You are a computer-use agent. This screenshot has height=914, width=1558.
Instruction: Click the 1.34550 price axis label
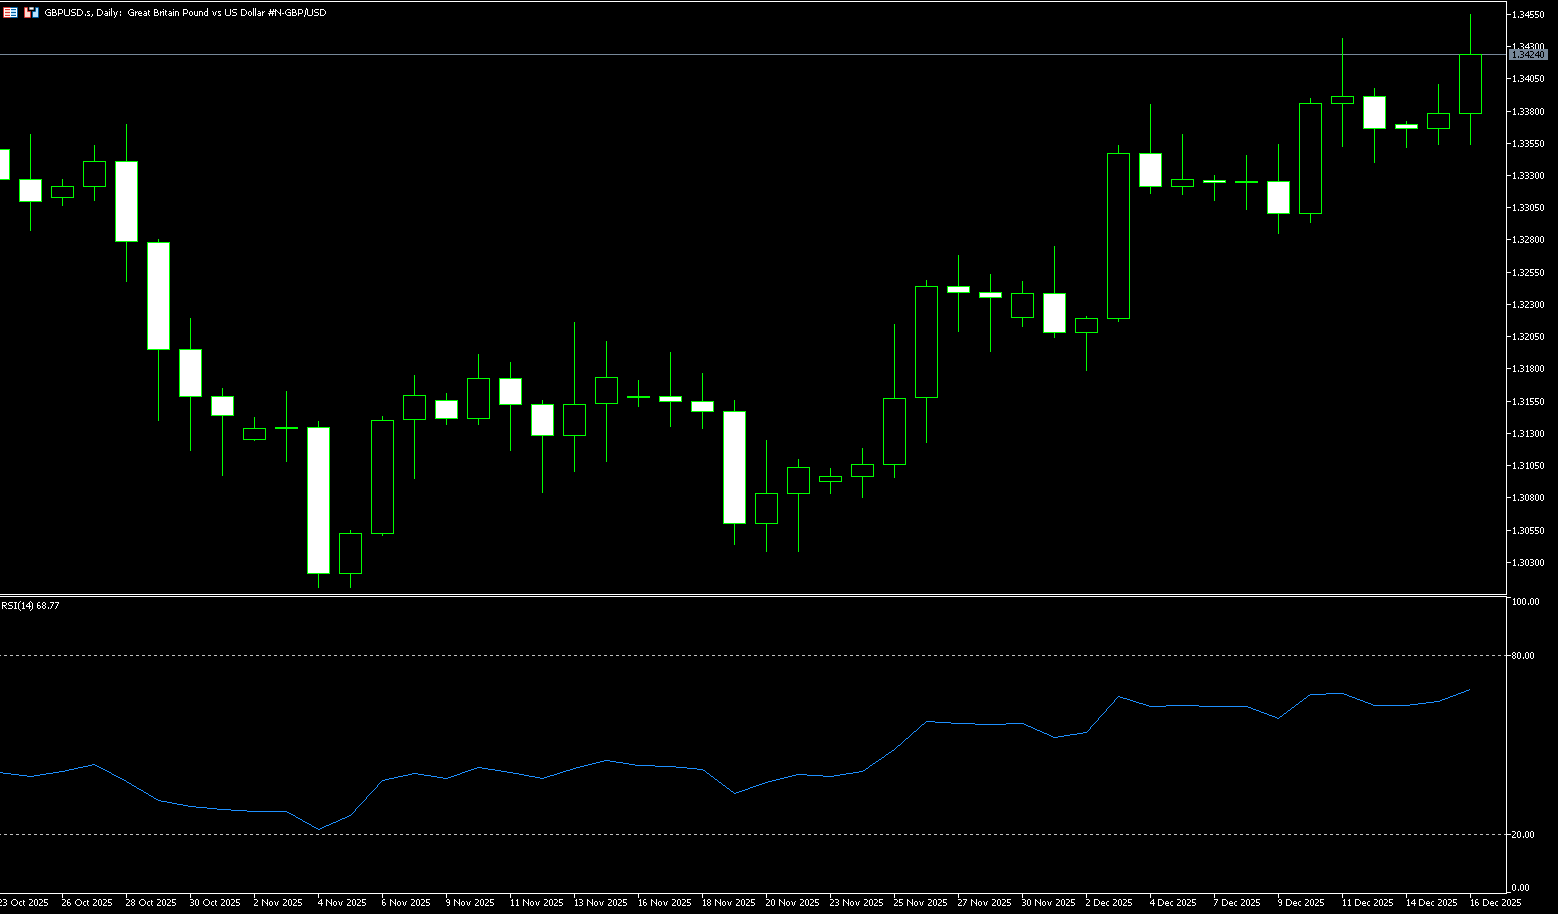point(1529,15)
